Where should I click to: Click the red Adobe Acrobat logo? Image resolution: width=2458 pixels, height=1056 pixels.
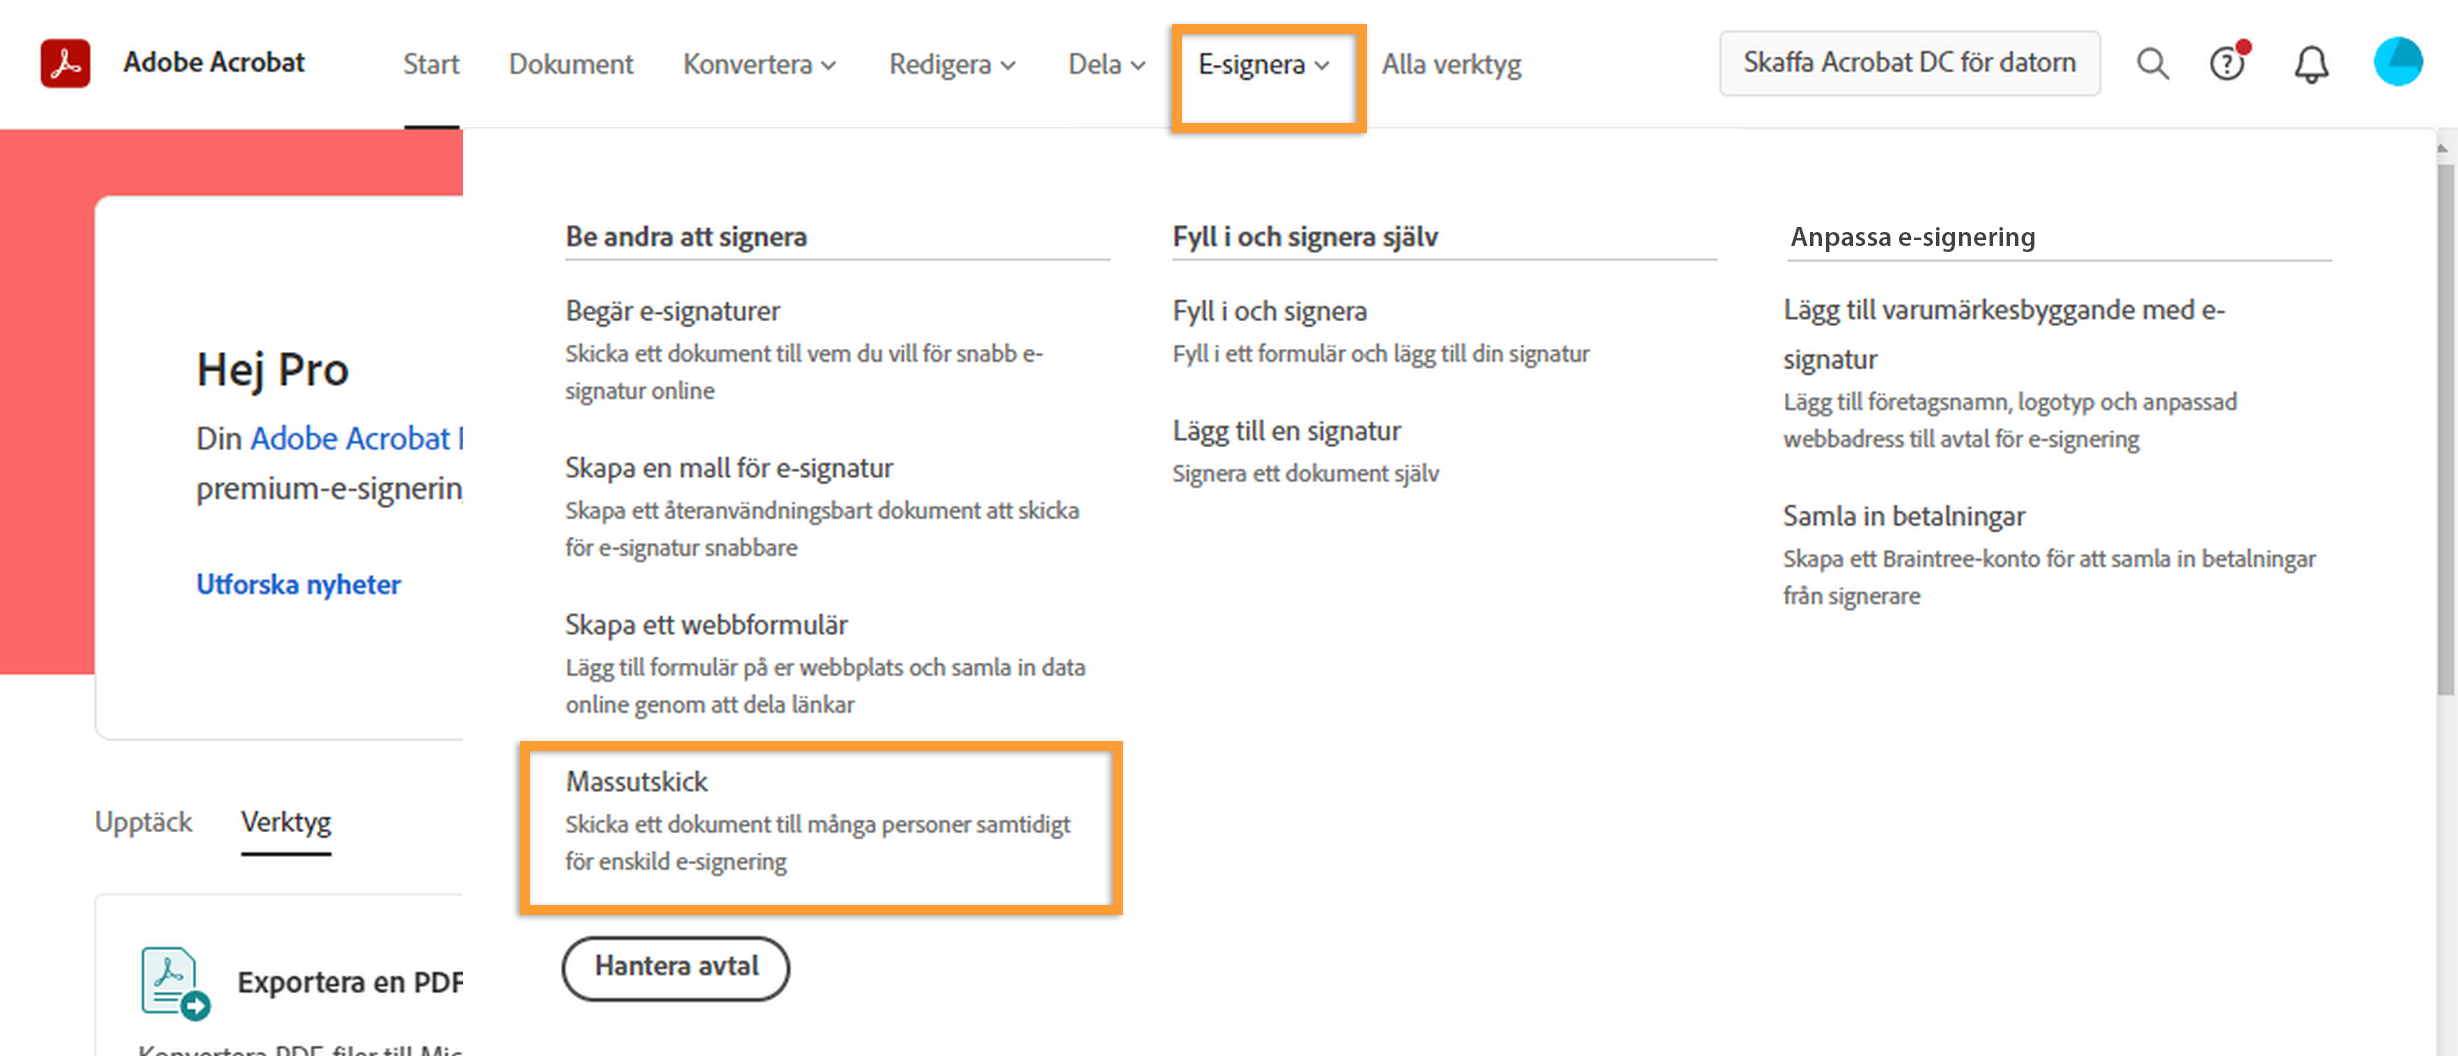65,61
